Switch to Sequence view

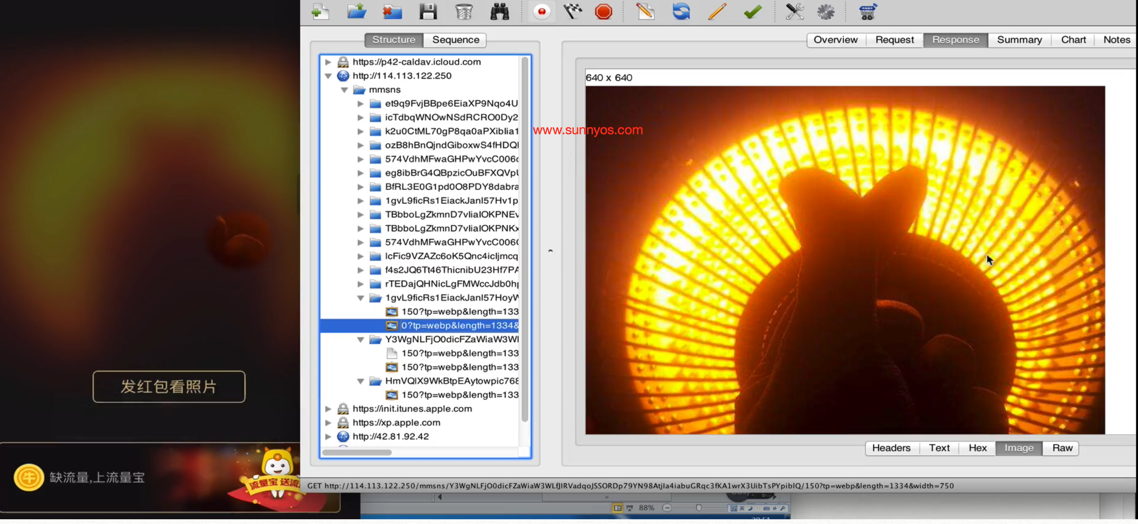click(x=455, y=40)
